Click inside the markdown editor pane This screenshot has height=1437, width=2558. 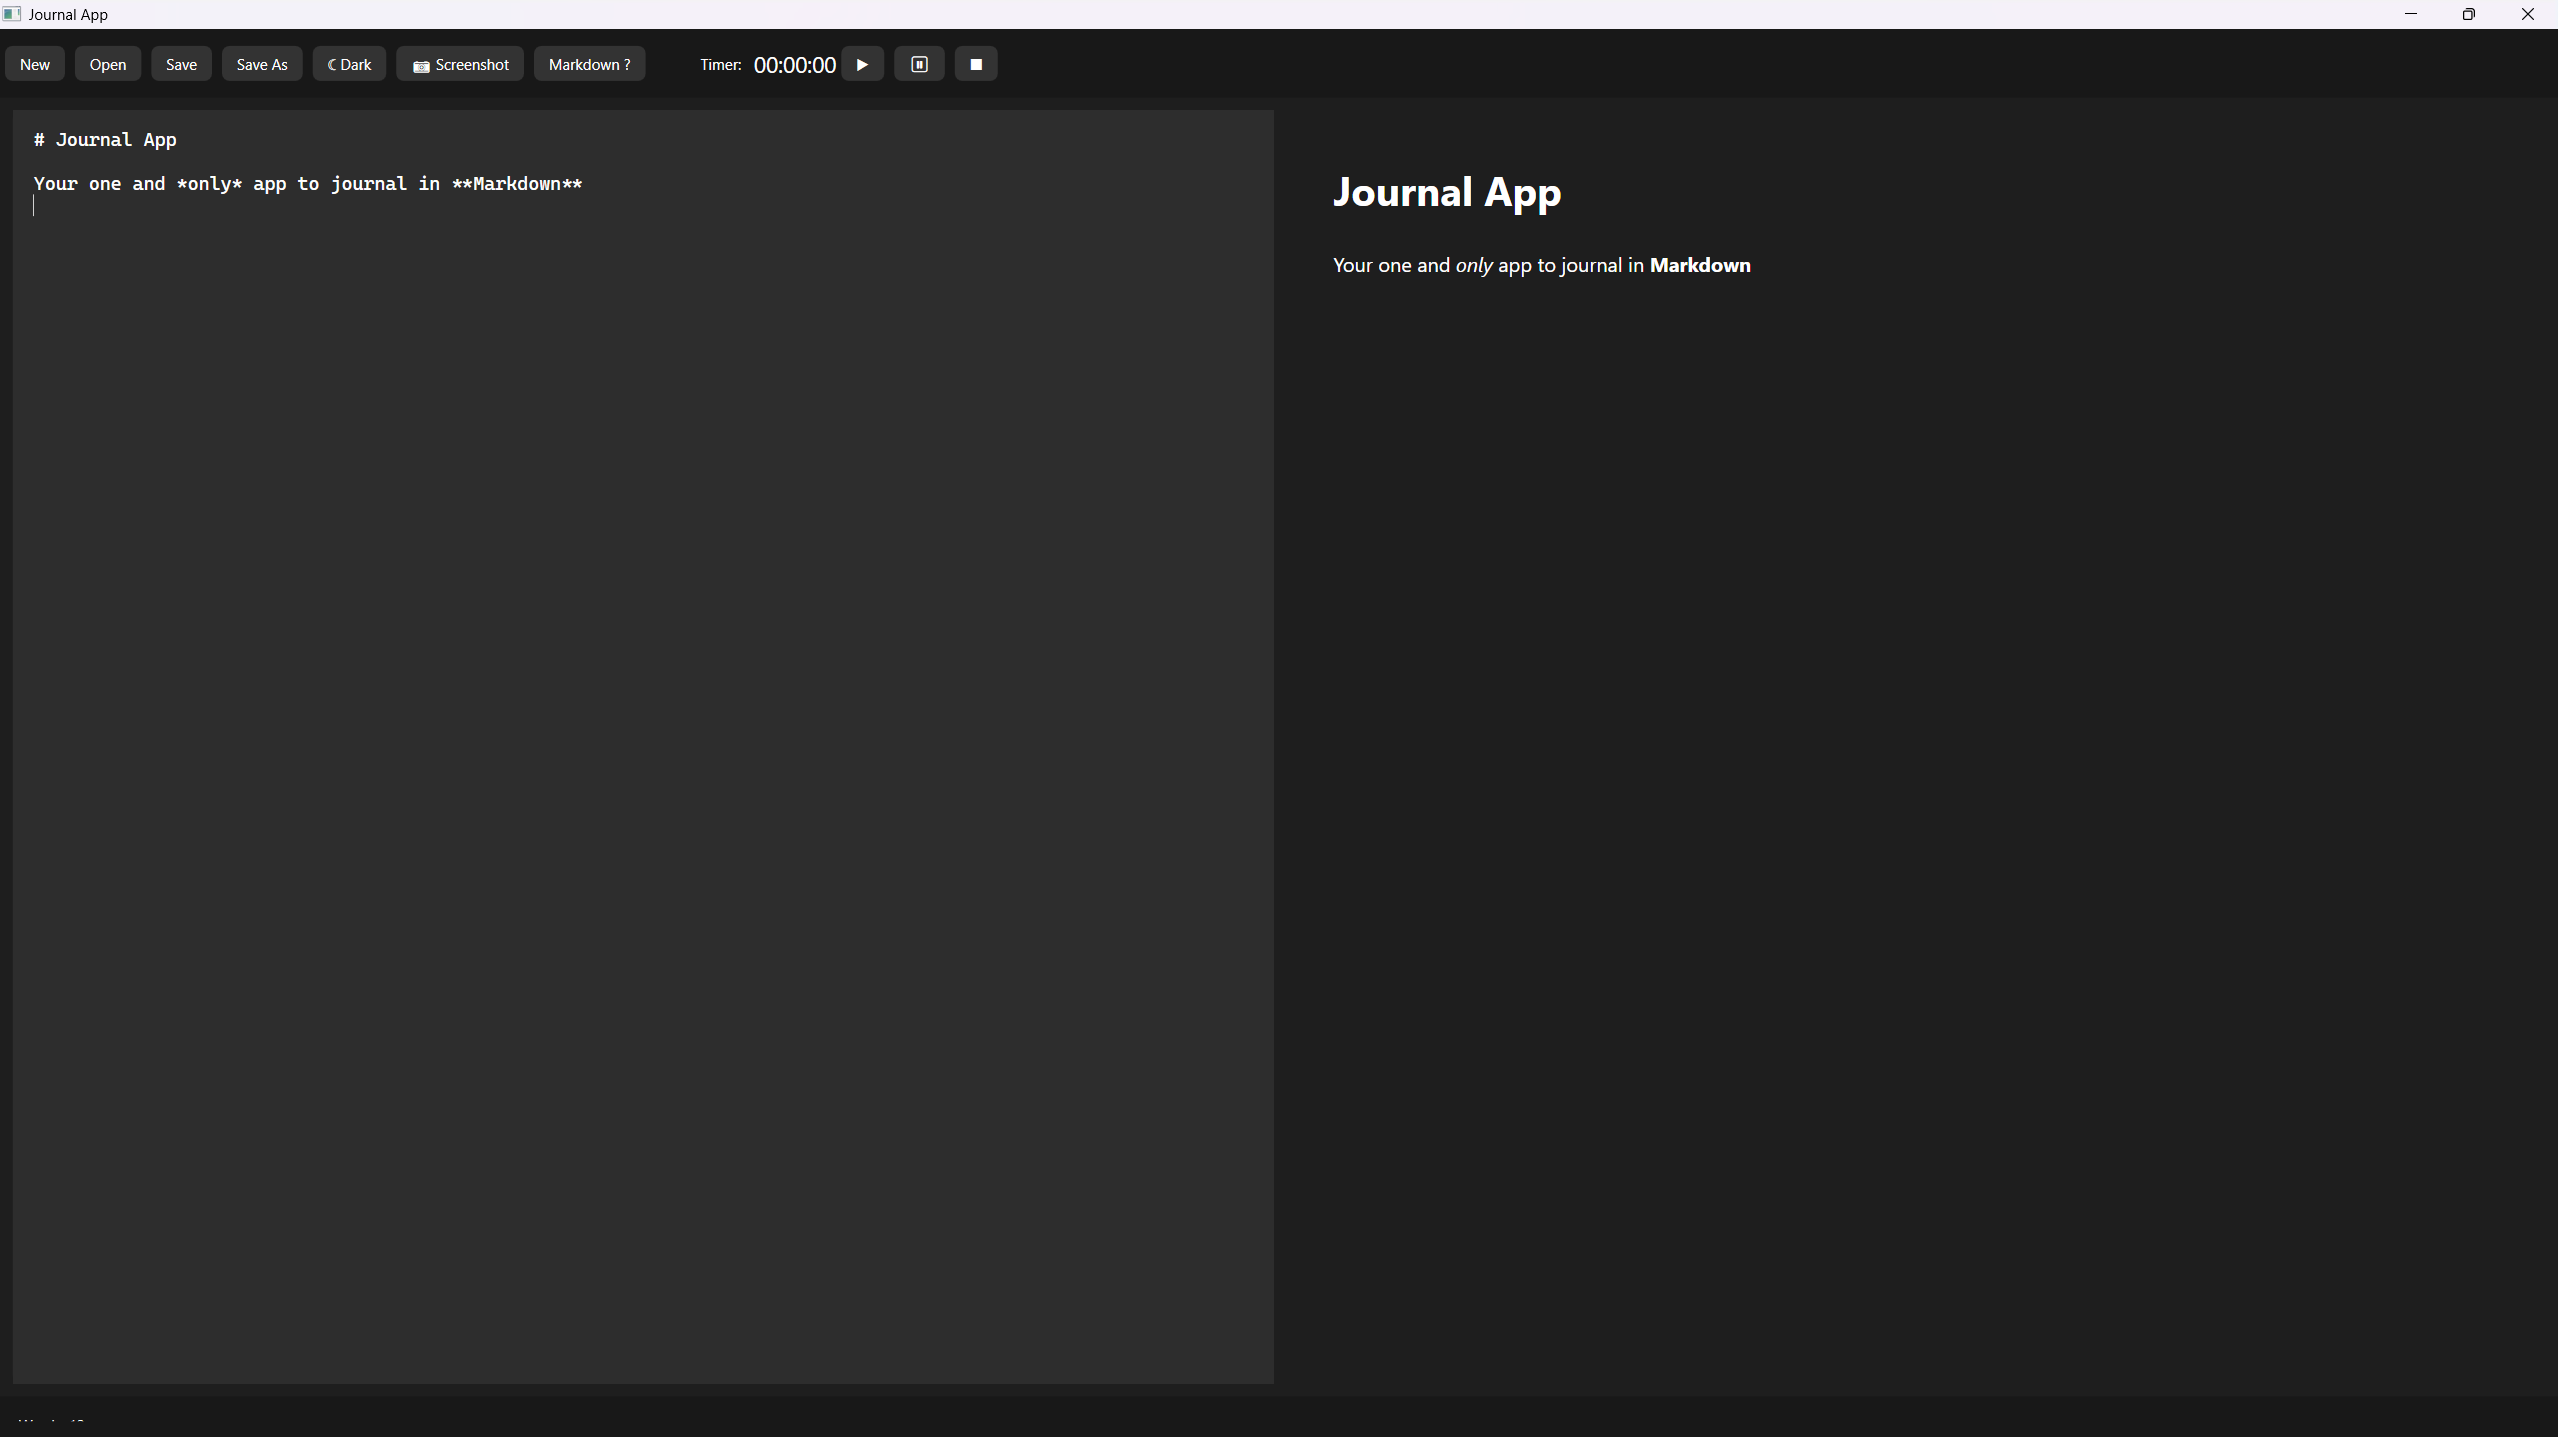[643, 747]
